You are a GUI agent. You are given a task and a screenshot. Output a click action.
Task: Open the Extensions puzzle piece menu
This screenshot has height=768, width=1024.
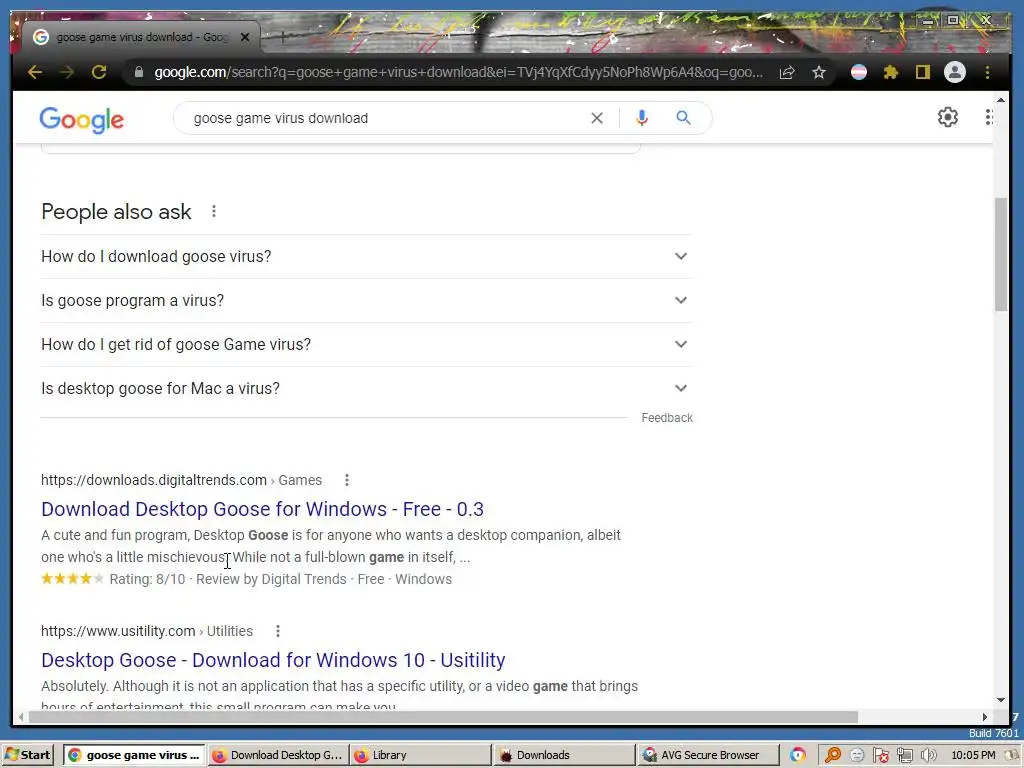pos(891,72)
